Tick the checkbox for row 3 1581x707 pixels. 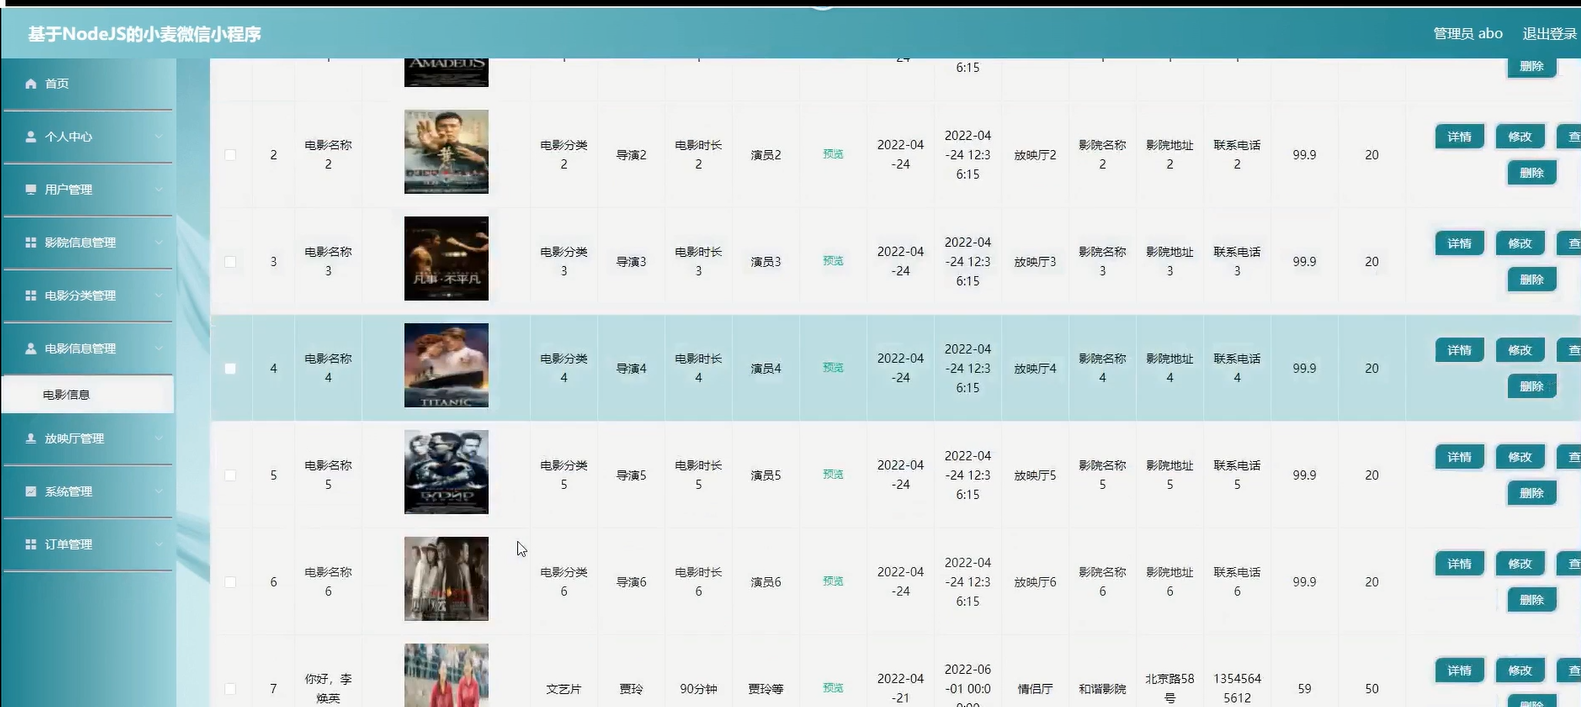pos(230,262)
